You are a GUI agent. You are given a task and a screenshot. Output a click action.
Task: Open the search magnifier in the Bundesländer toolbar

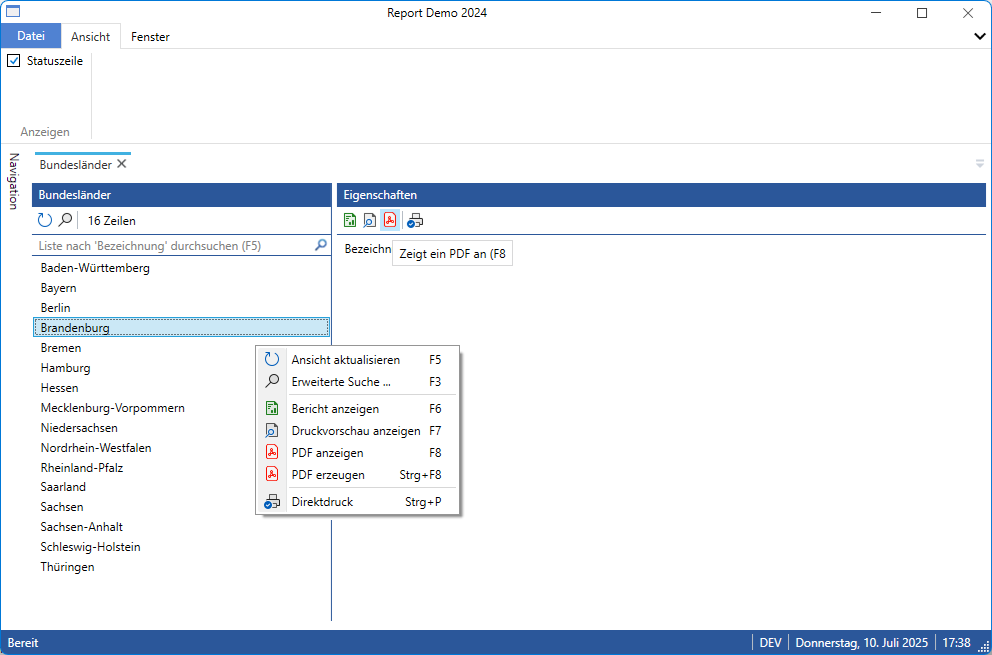(66, 220)
